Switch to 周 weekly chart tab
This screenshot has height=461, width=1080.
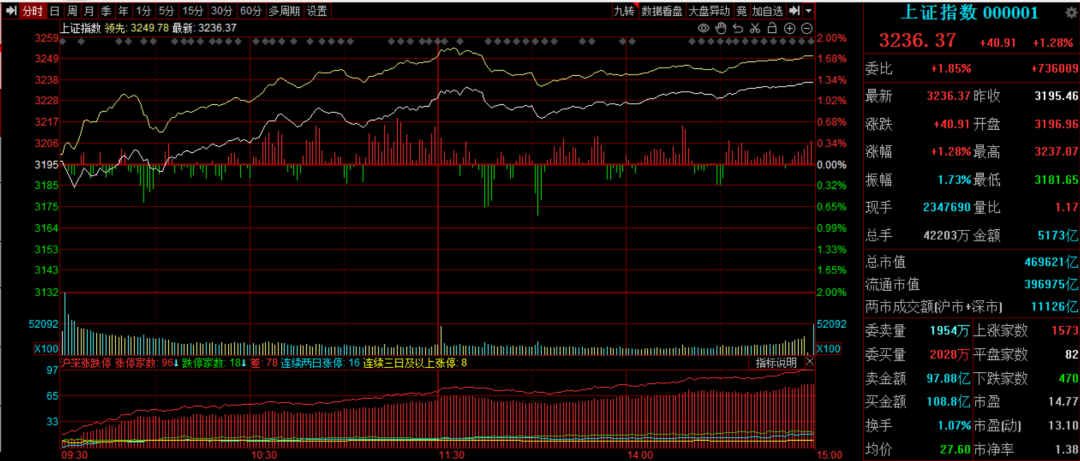pos(72,11)
